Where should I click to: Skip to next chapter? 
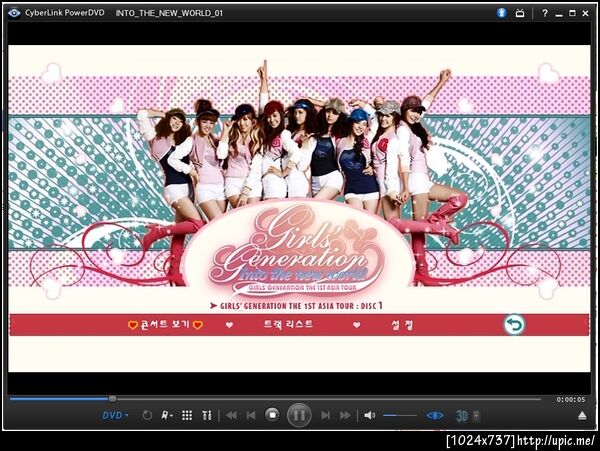[x=325, y=415]
